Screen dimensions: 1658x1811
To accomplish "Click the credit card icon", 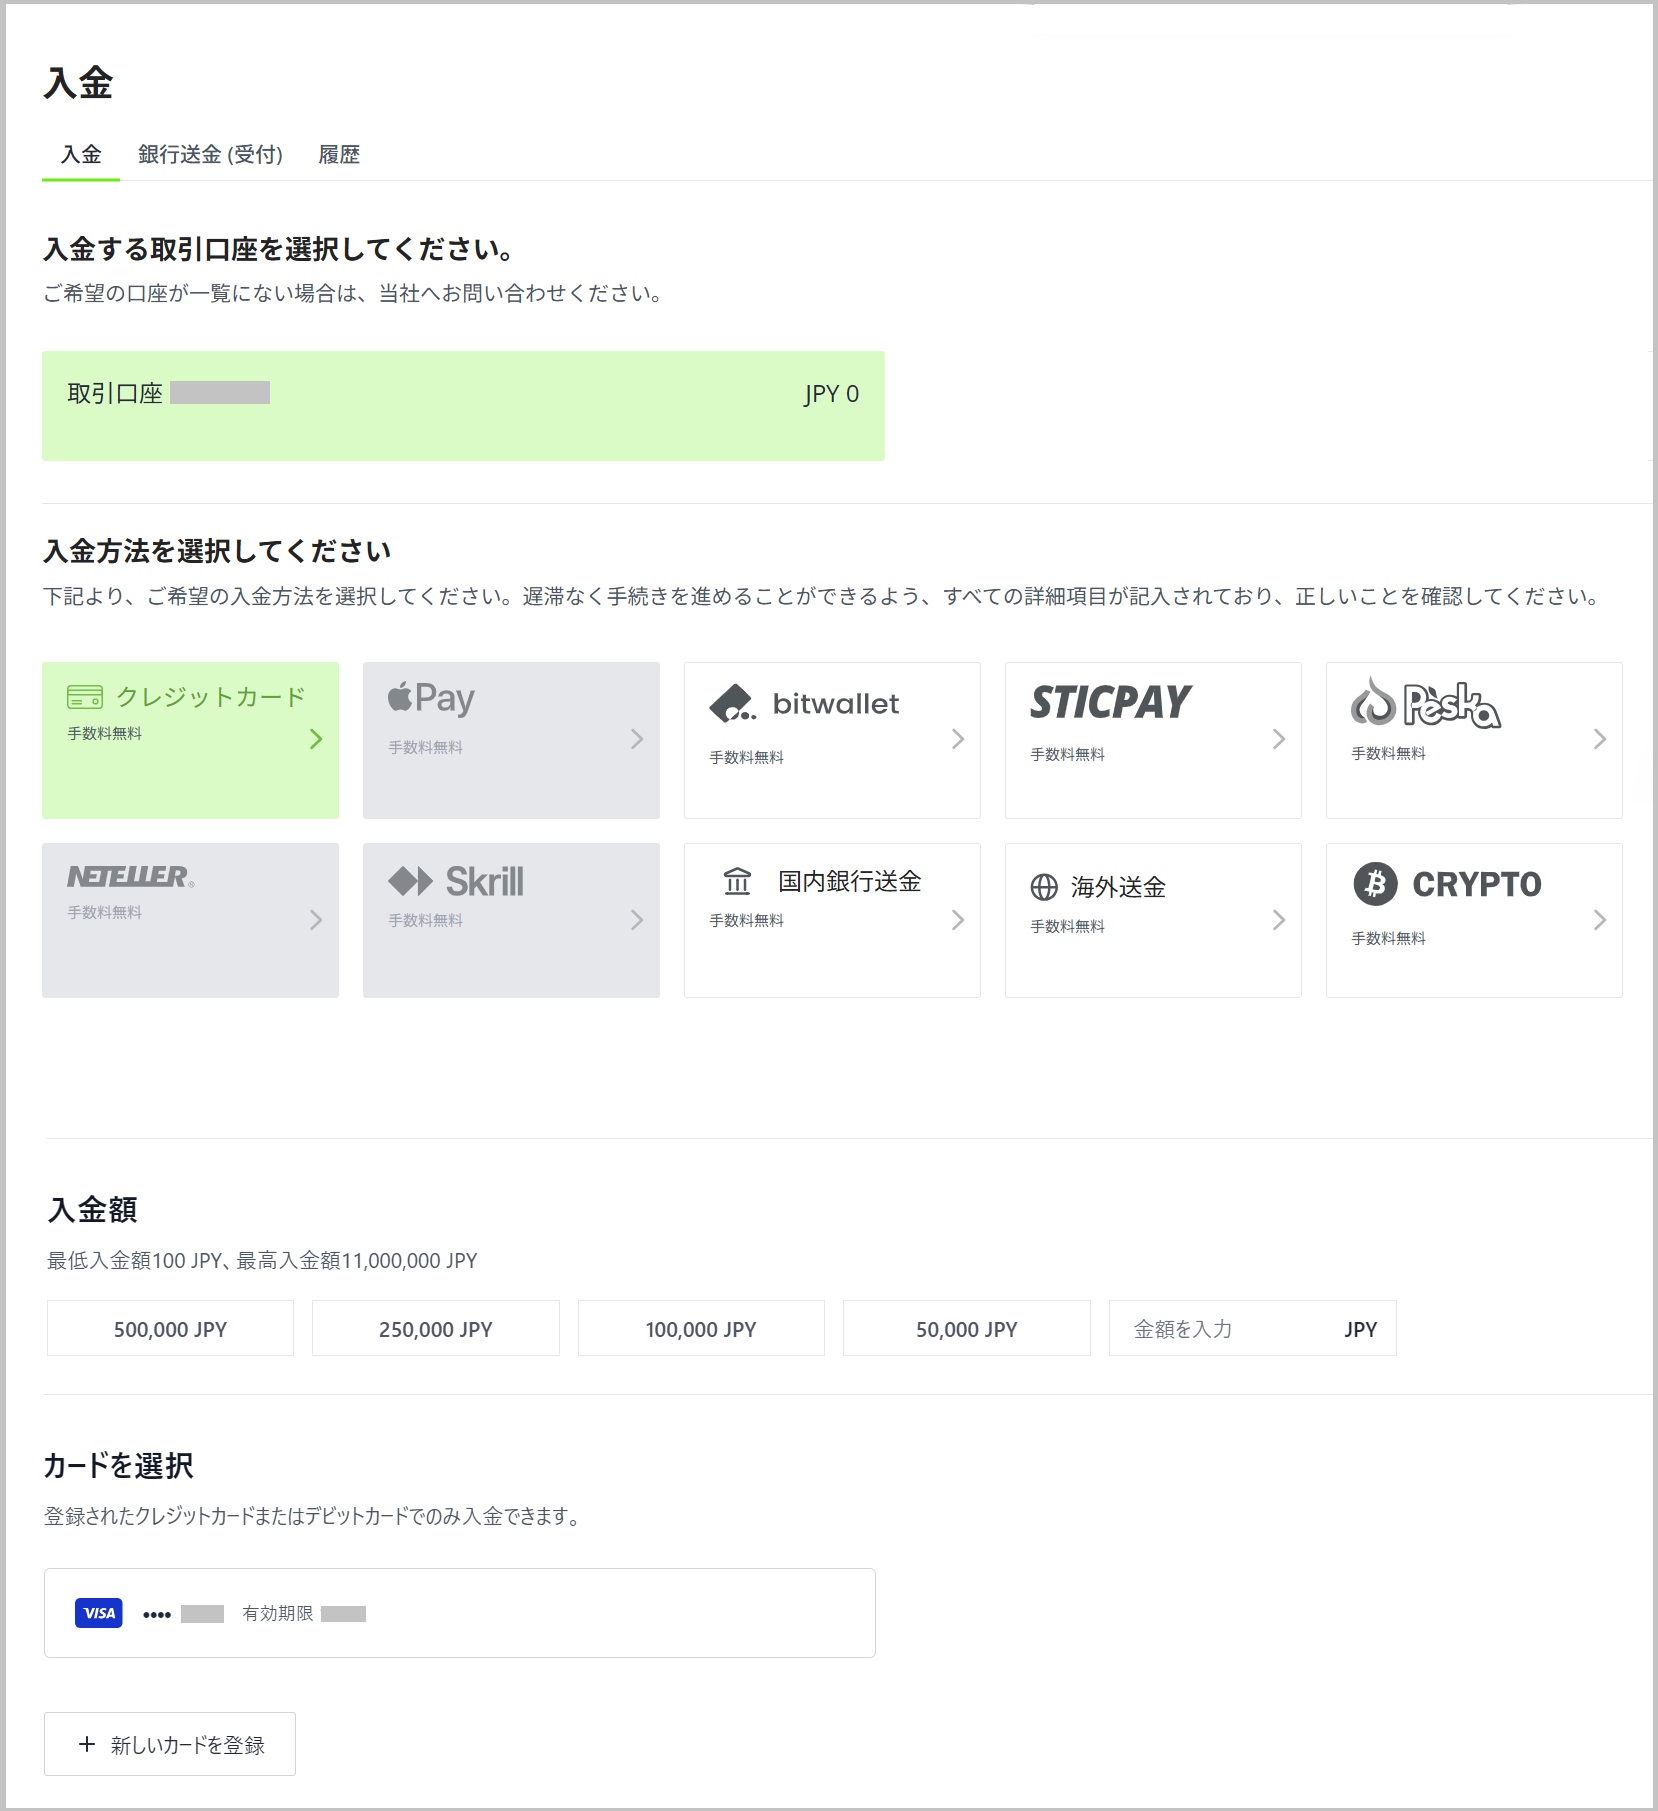I will (x=85, y=696).
